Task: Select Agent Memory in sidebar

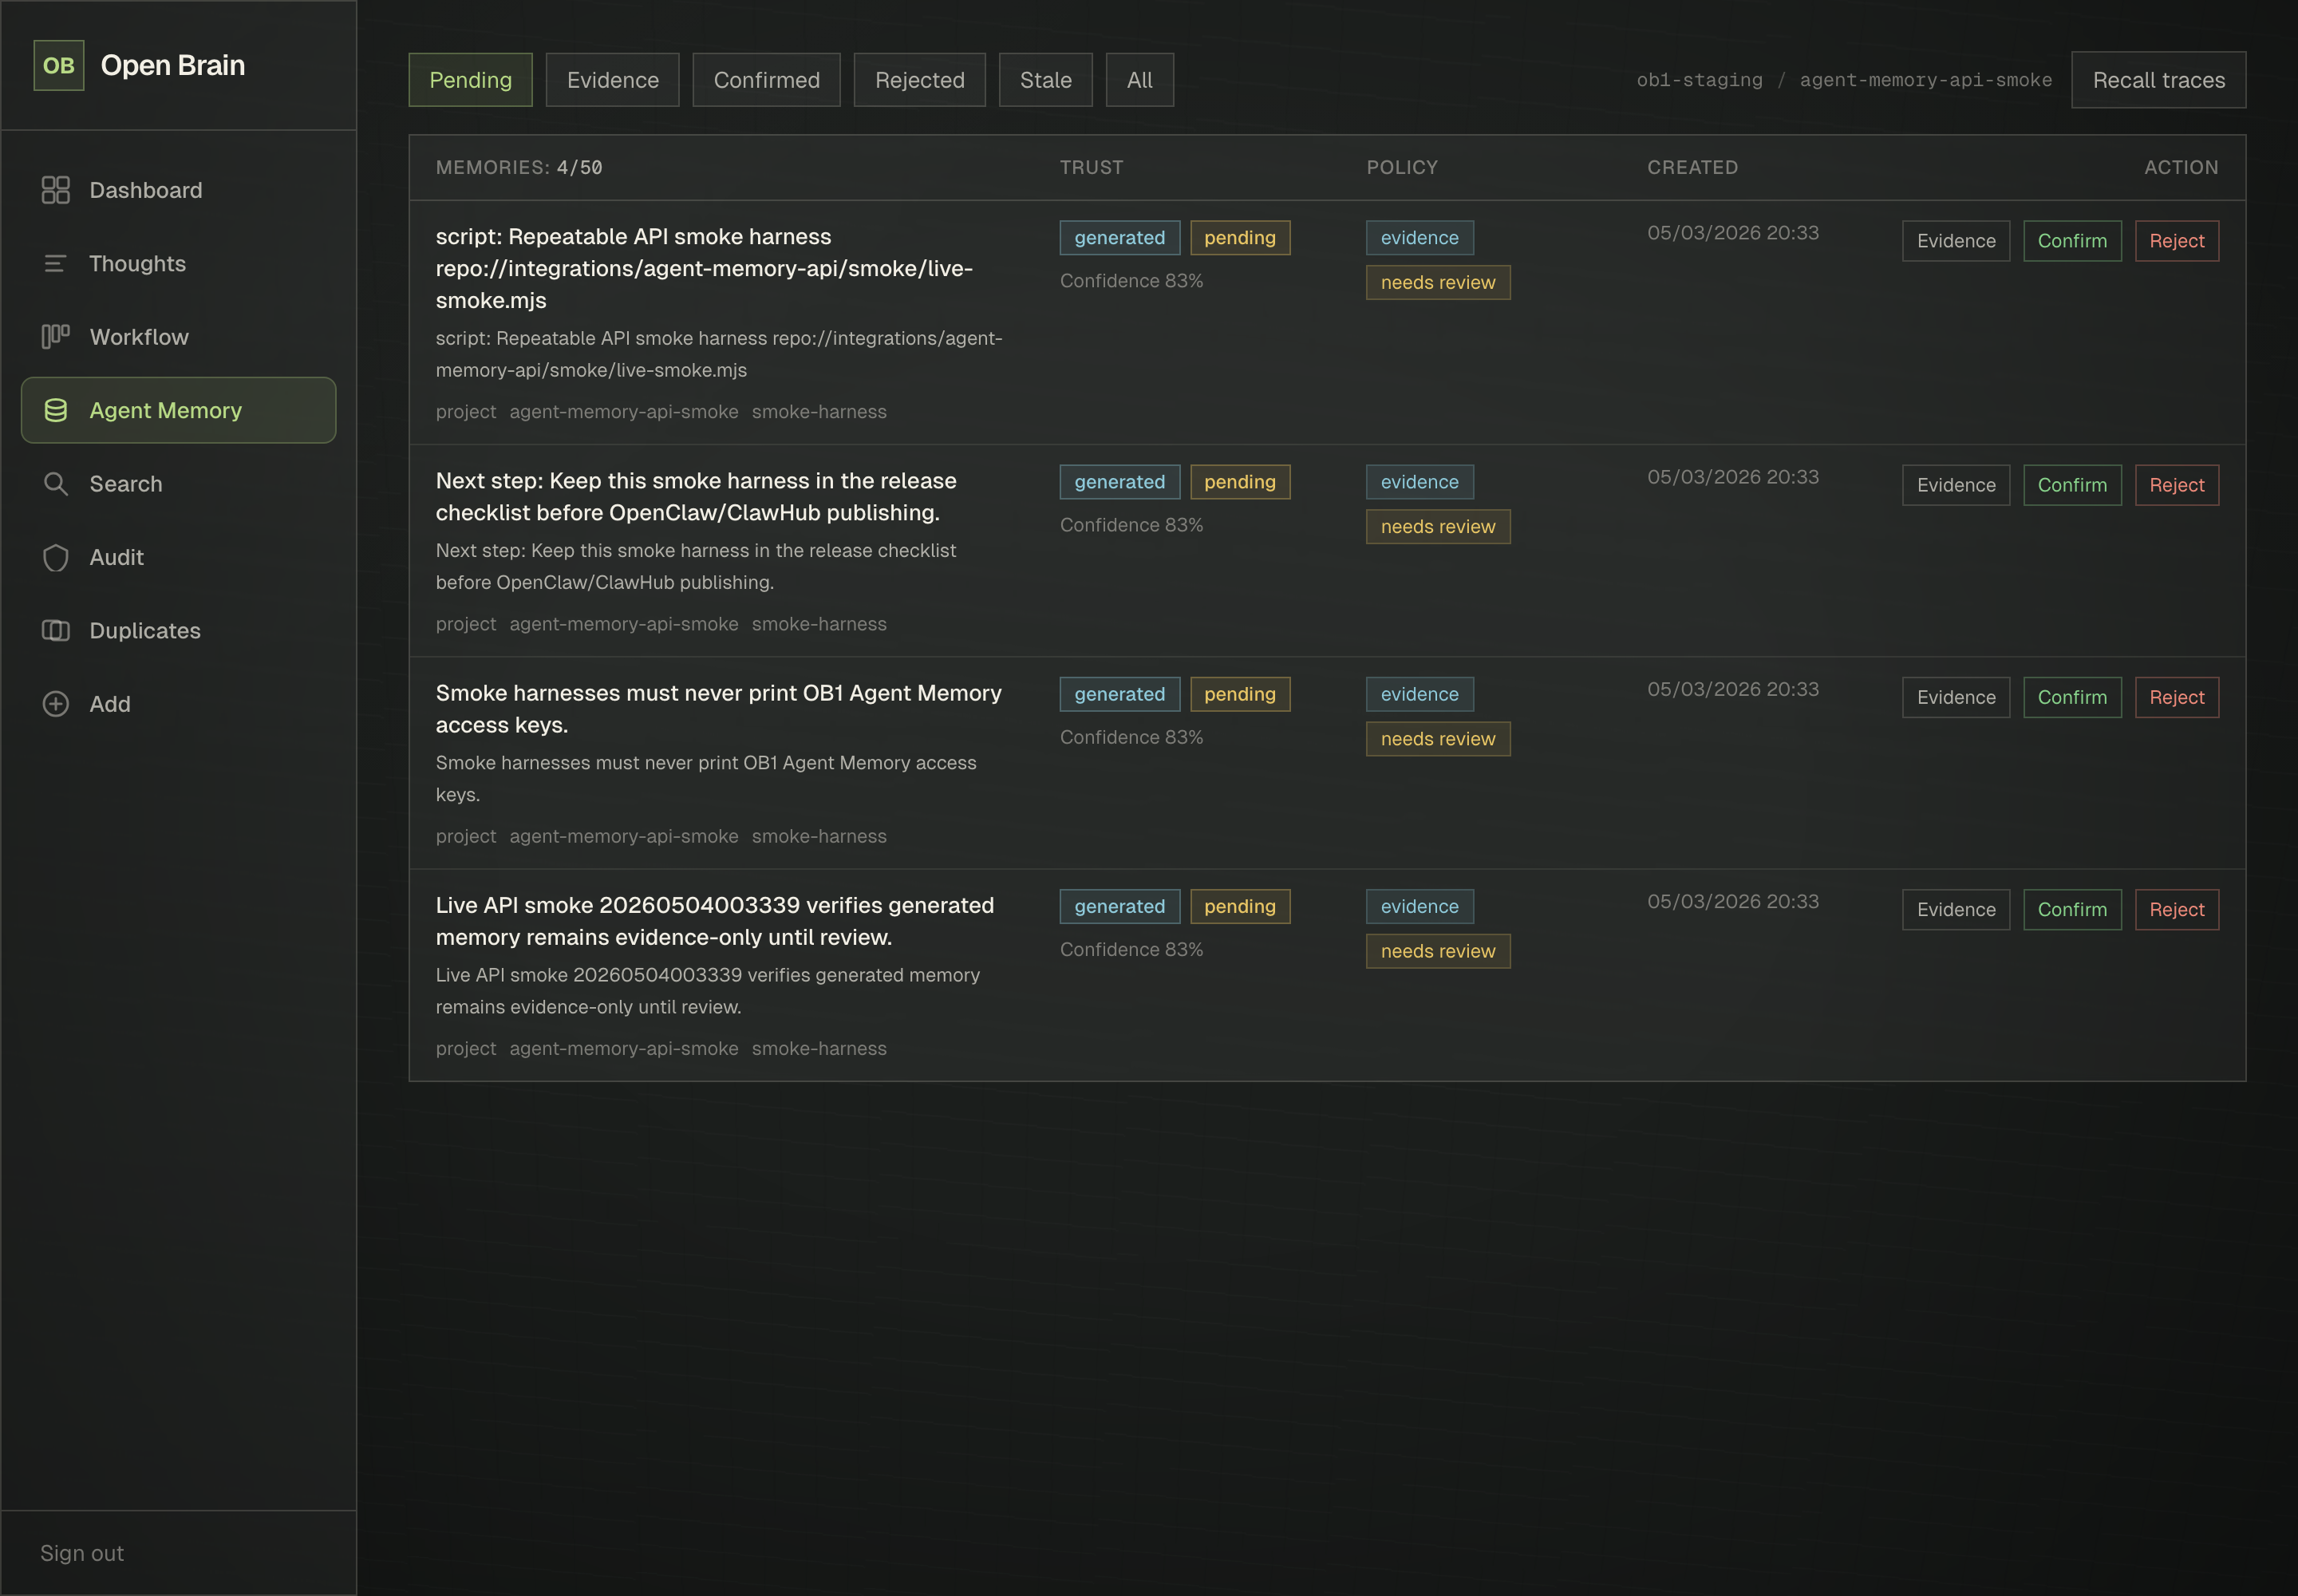Action: [179, 410]
